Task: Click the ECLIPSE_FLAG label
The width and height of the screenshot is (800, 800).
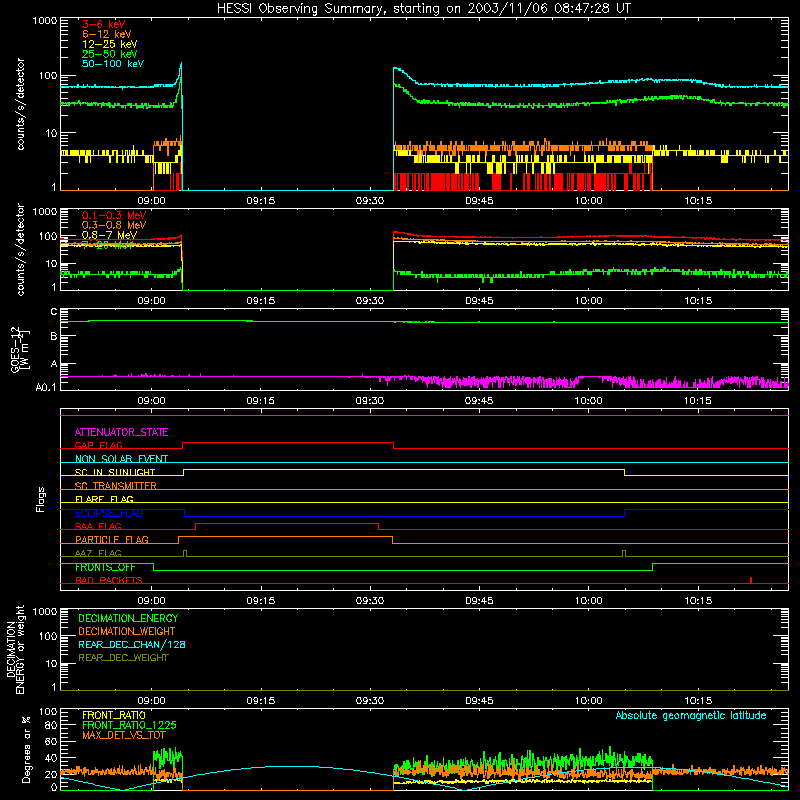Action: 109,513
